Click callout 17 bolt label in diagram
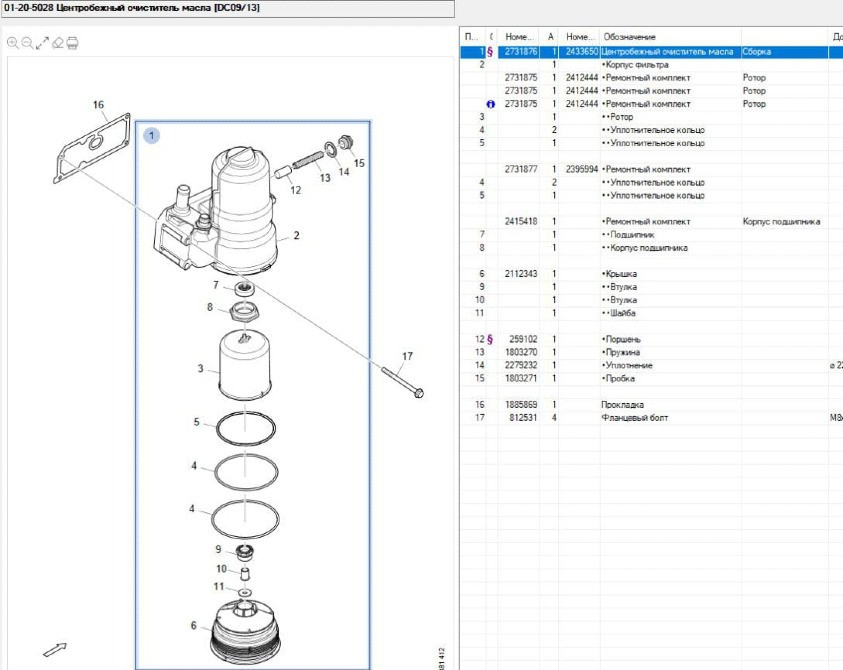The height and width of the screenshot is (670, 843). pyautogui.click(x=407, y=356)
